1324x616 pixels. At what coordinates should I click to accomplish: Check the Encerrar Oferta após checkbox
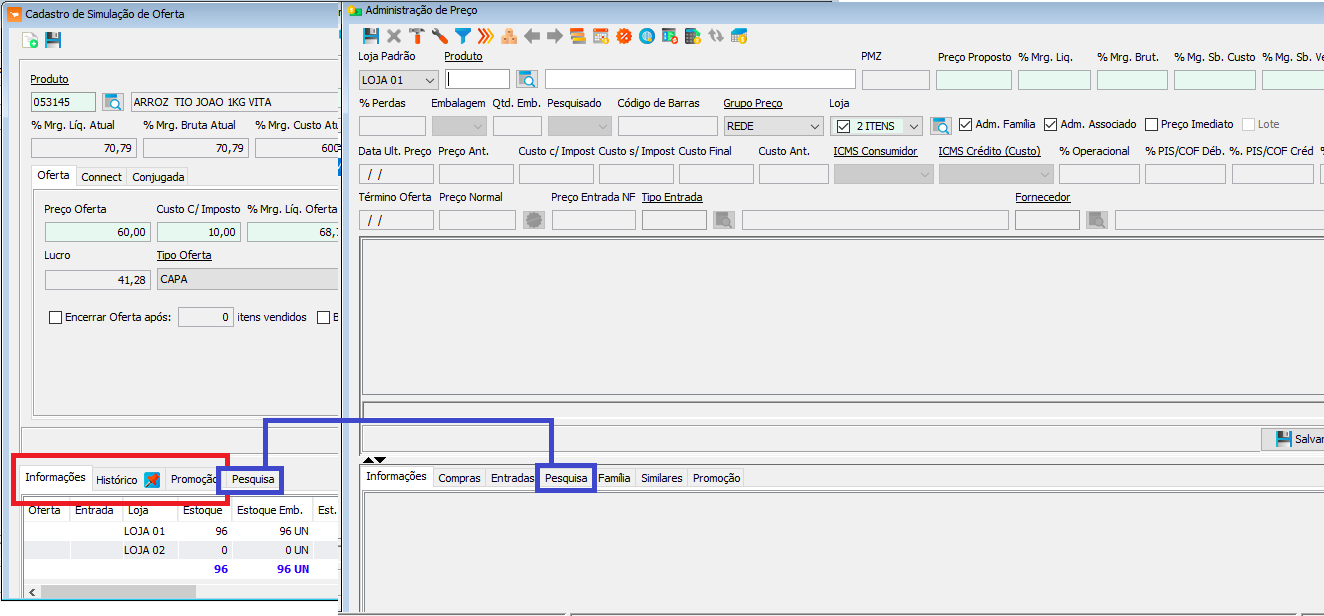coord(56,318)
